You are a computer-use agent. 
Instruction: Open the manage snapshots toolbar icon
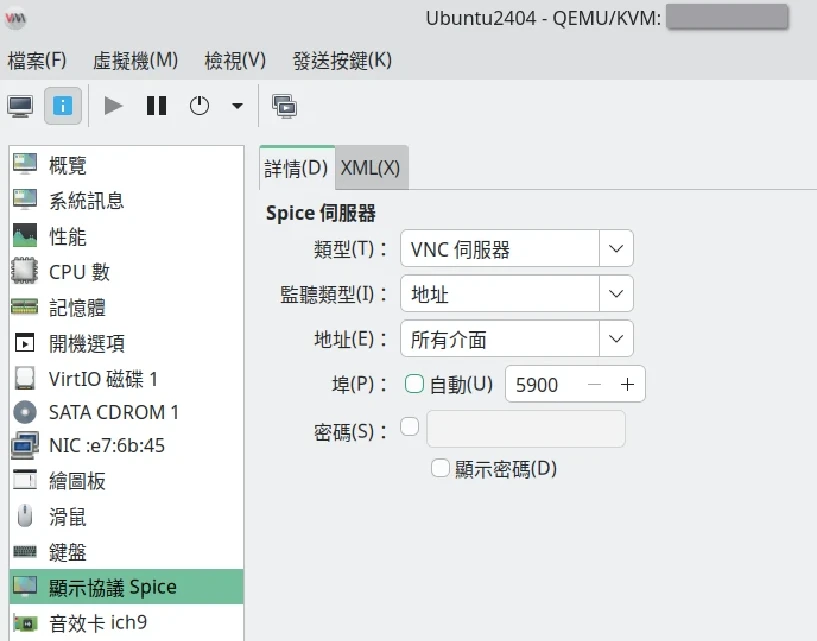click(284, 106)
